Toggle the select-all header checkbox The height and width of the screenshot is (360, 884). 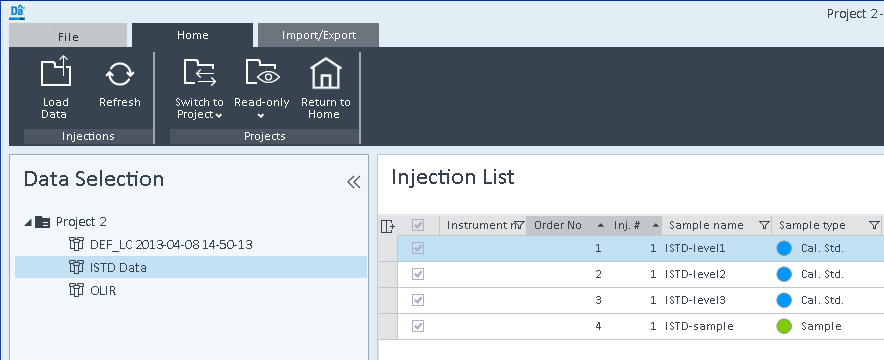(x=418, y=225)
